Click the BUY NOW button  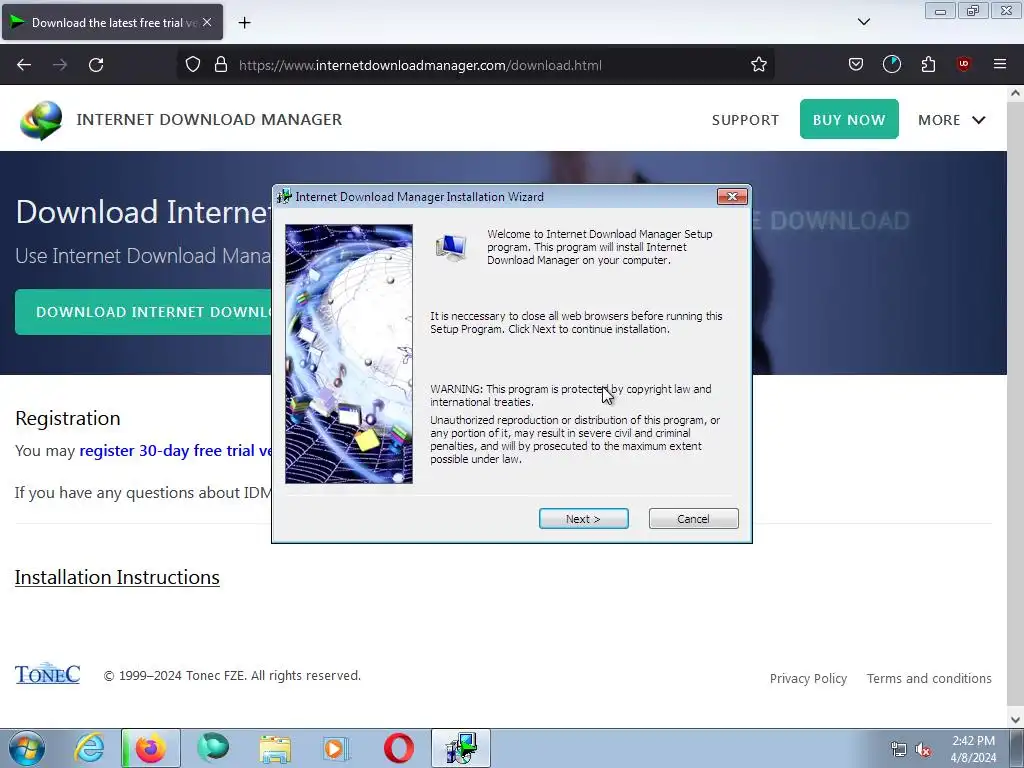(849, 120)
